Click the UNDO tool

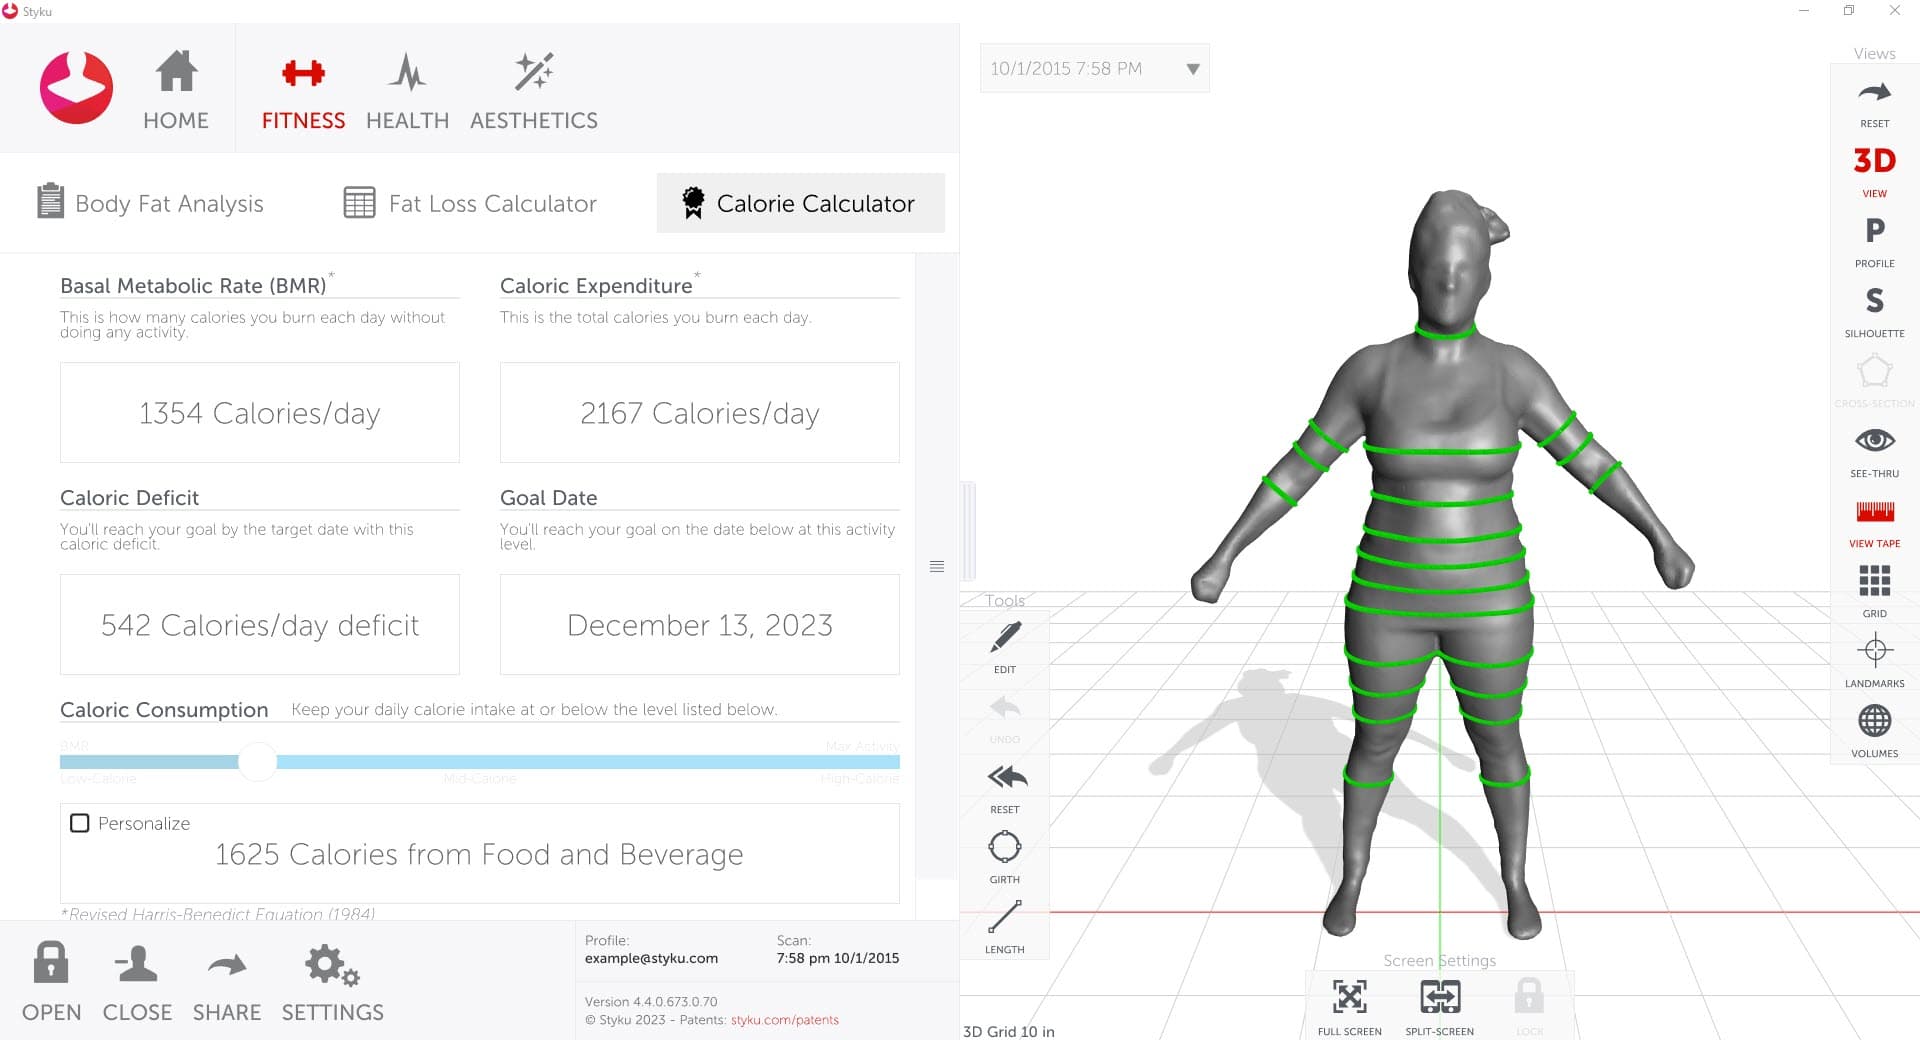point(1005,718)
